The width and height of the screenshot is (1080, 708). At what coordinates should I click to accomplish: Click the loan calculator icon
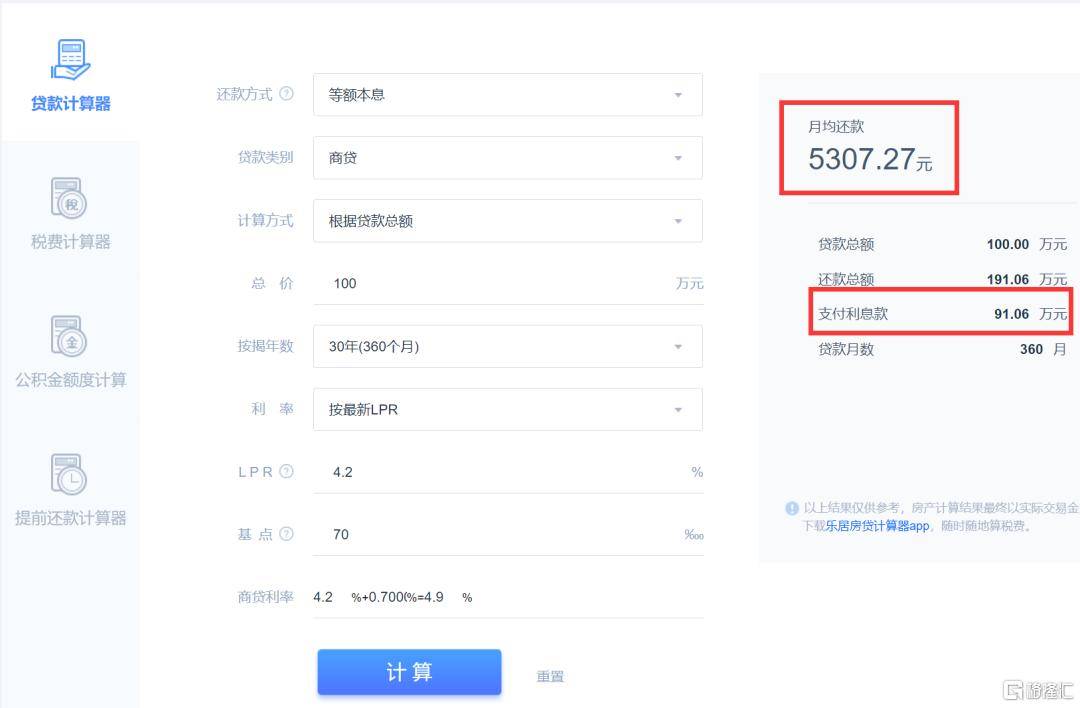70,60
